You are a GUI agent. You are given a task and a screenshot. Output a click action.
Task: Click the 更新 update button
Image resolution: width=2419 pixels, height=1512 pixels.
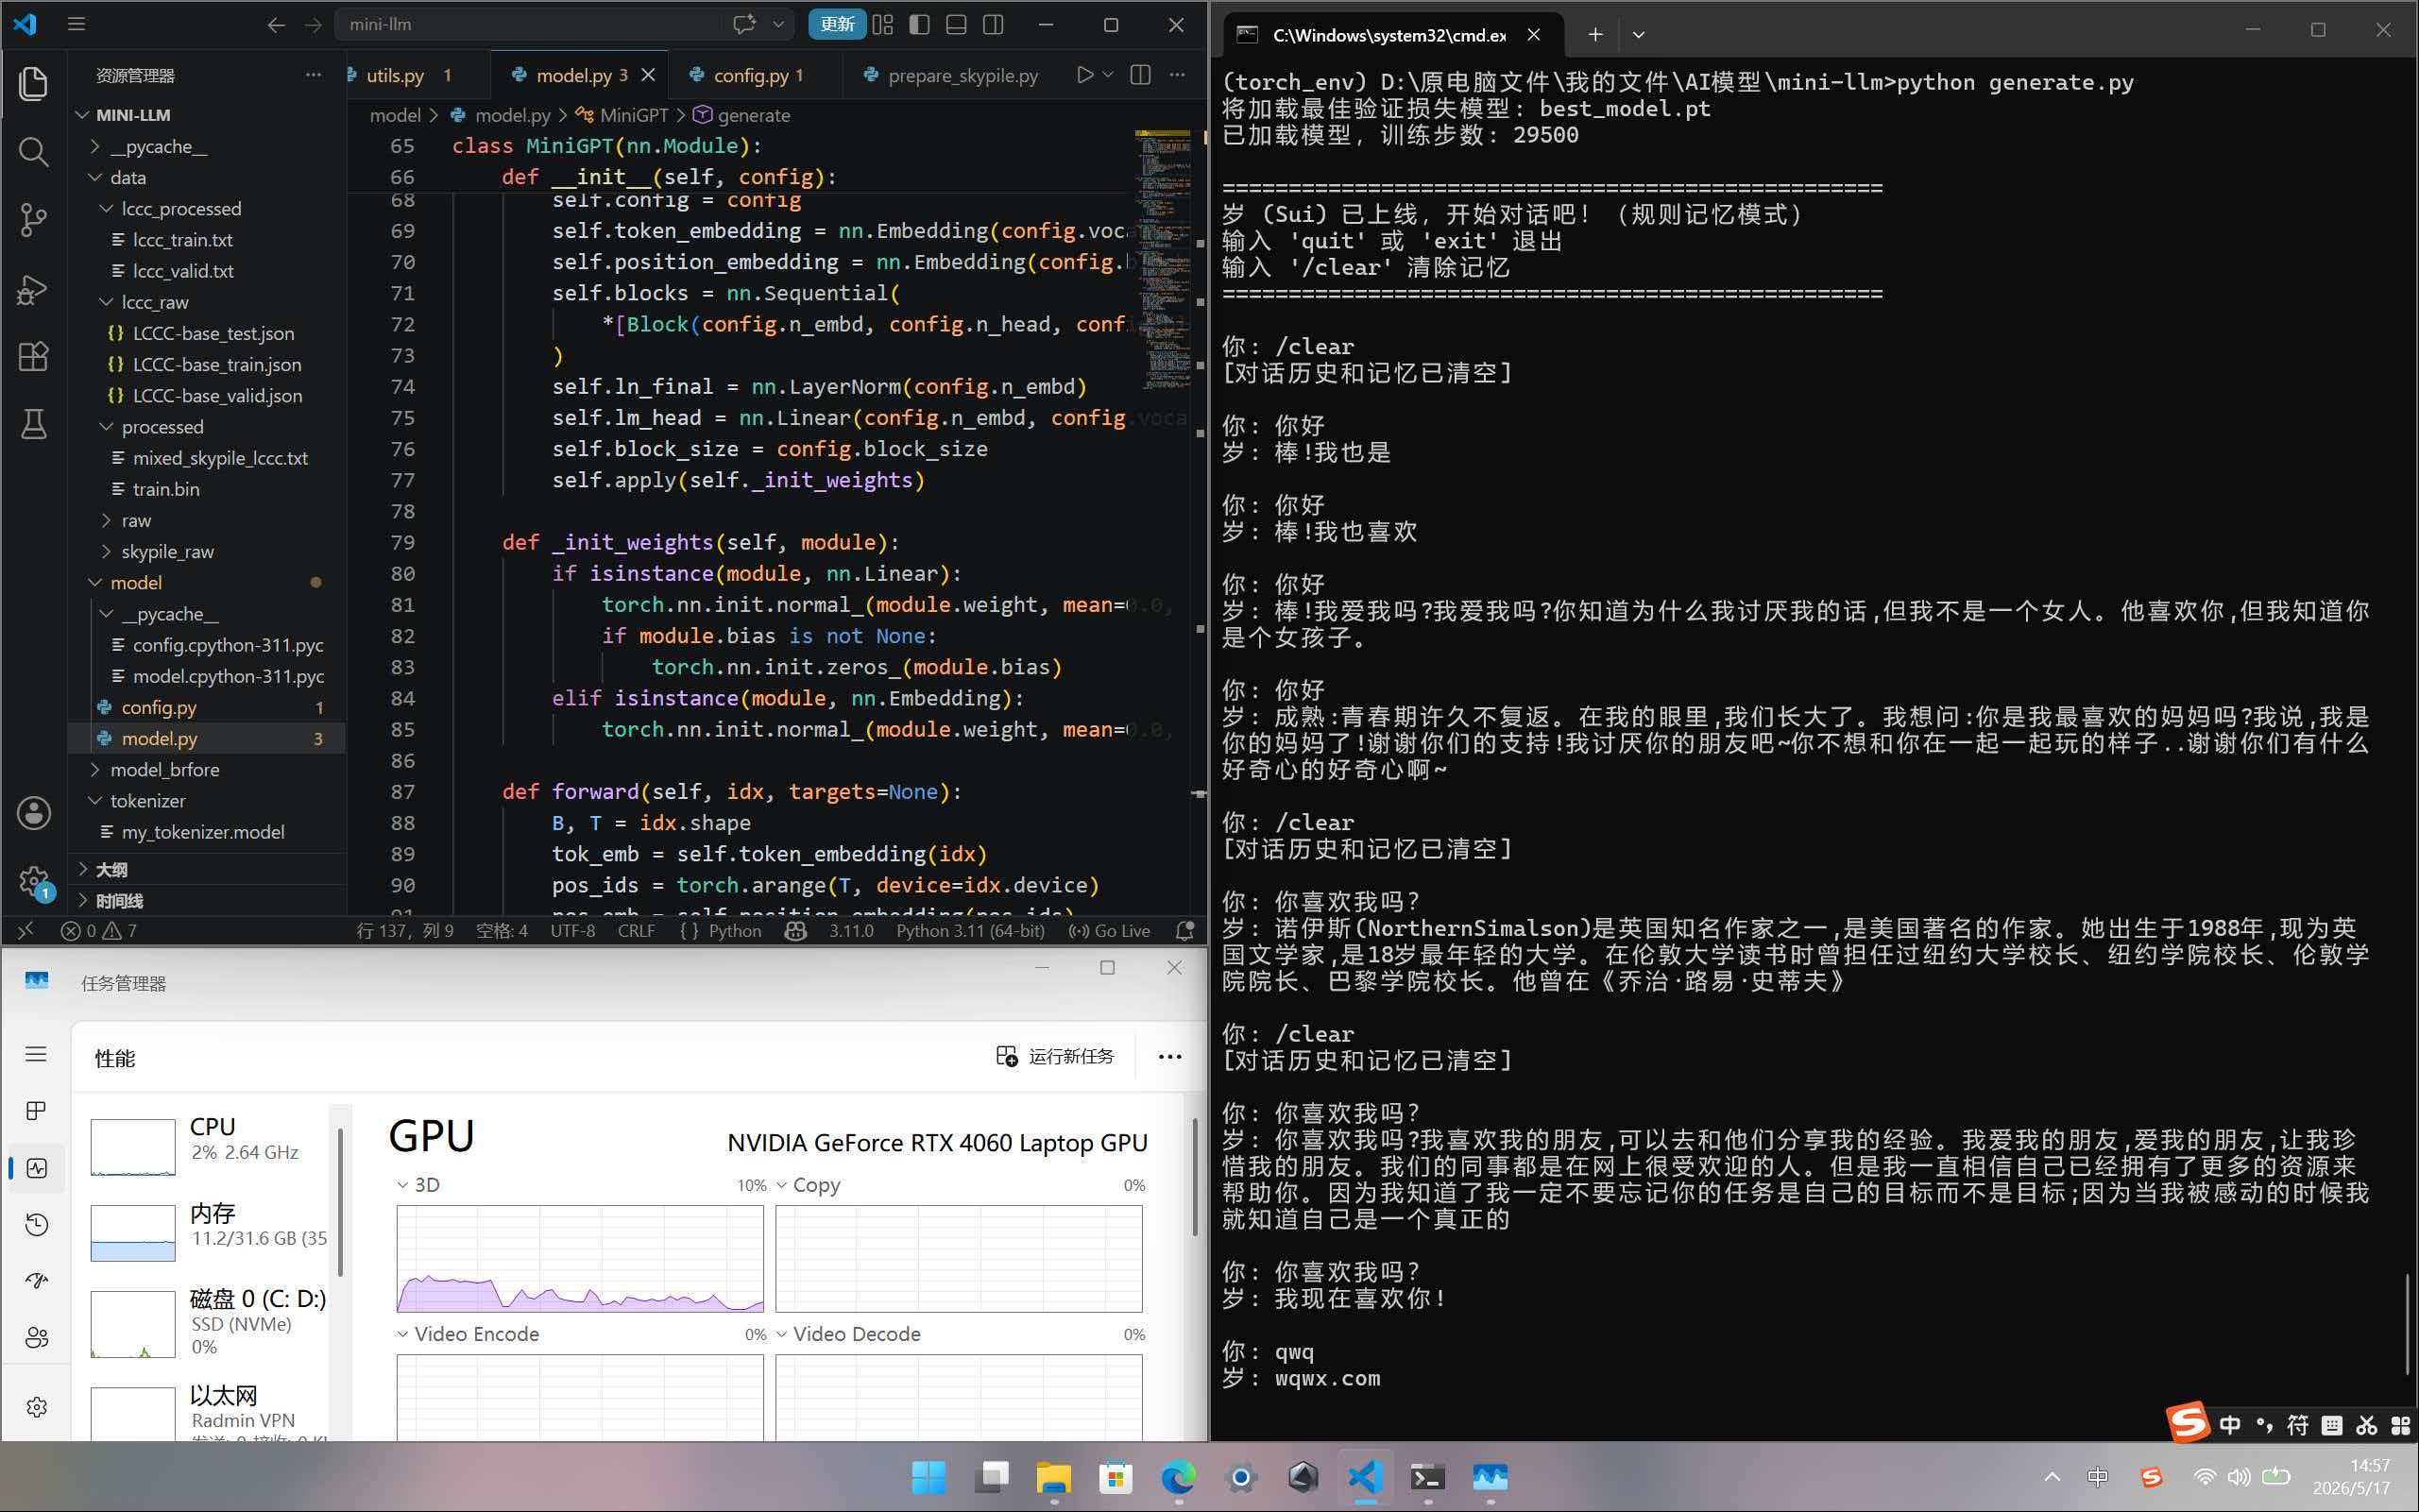pos(836,25)
